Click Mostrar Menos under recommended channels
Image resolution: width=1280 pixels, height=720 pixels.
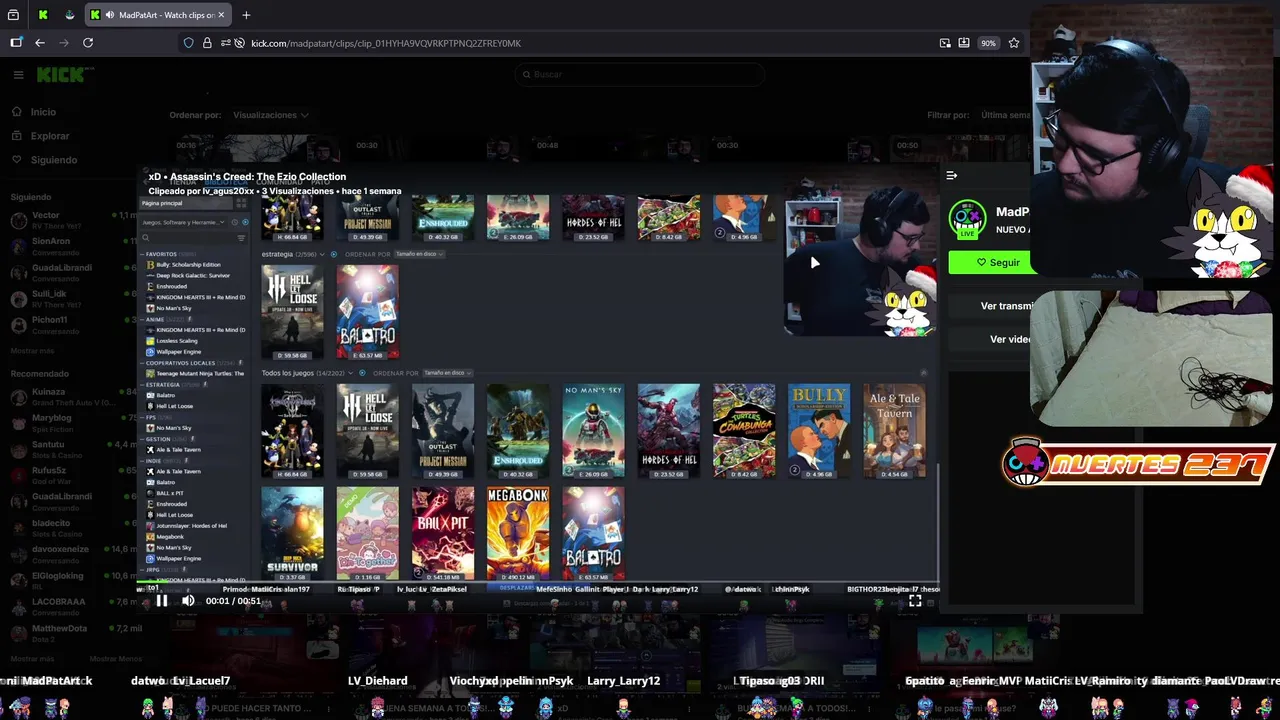[x=116, y=659]
